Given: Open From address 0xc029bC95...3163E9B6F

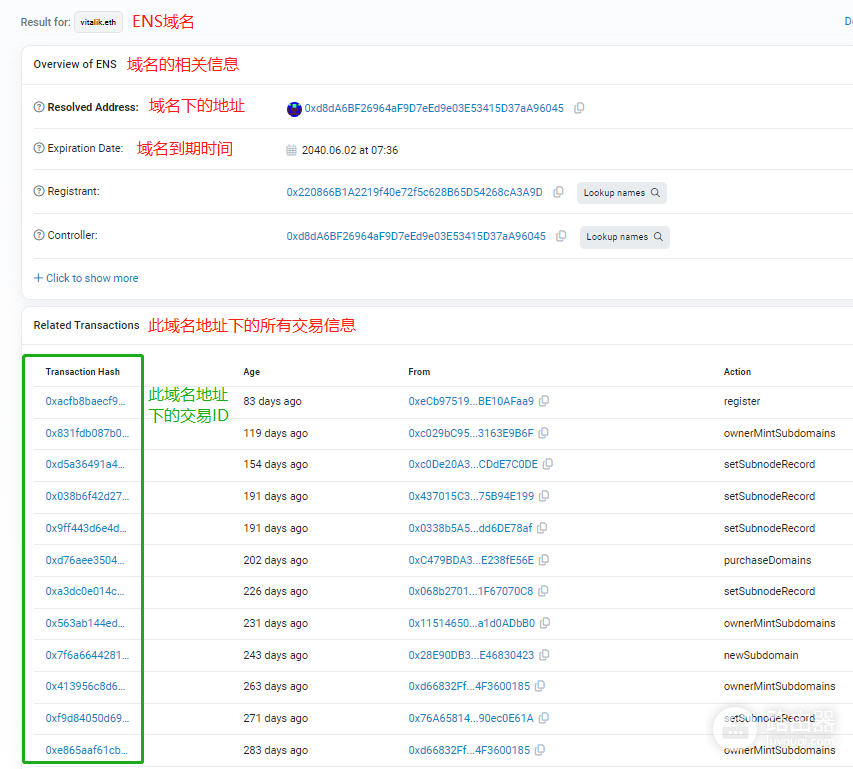Looking at the screenshot, I should pos(471,433).
